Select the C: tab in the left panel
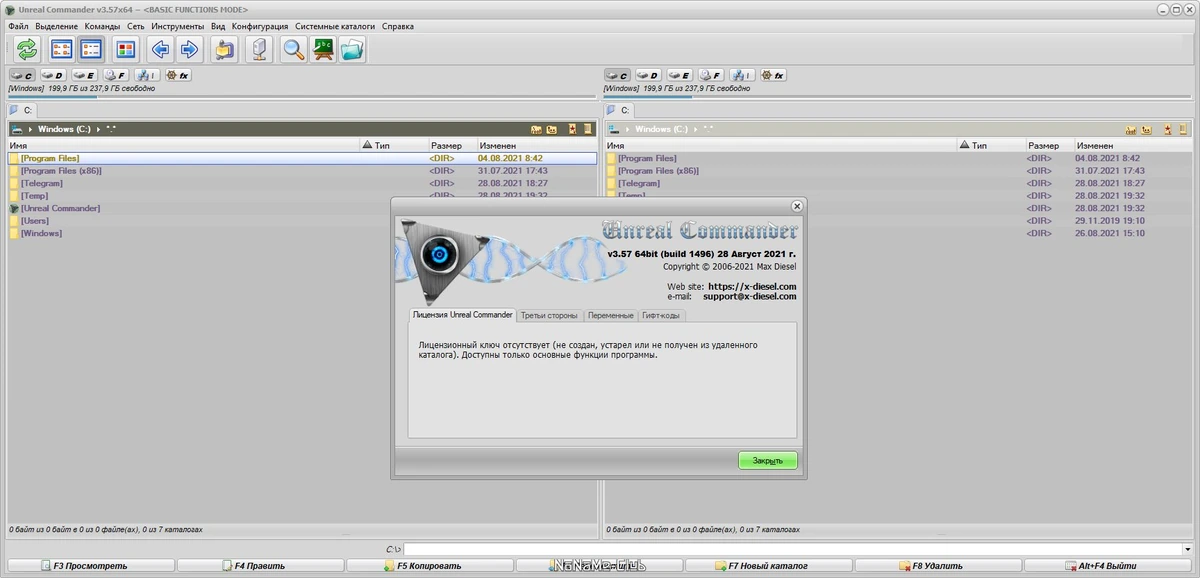Image resolution: width=1200 pixels, height=578 pixels. (x=22, y=110)
